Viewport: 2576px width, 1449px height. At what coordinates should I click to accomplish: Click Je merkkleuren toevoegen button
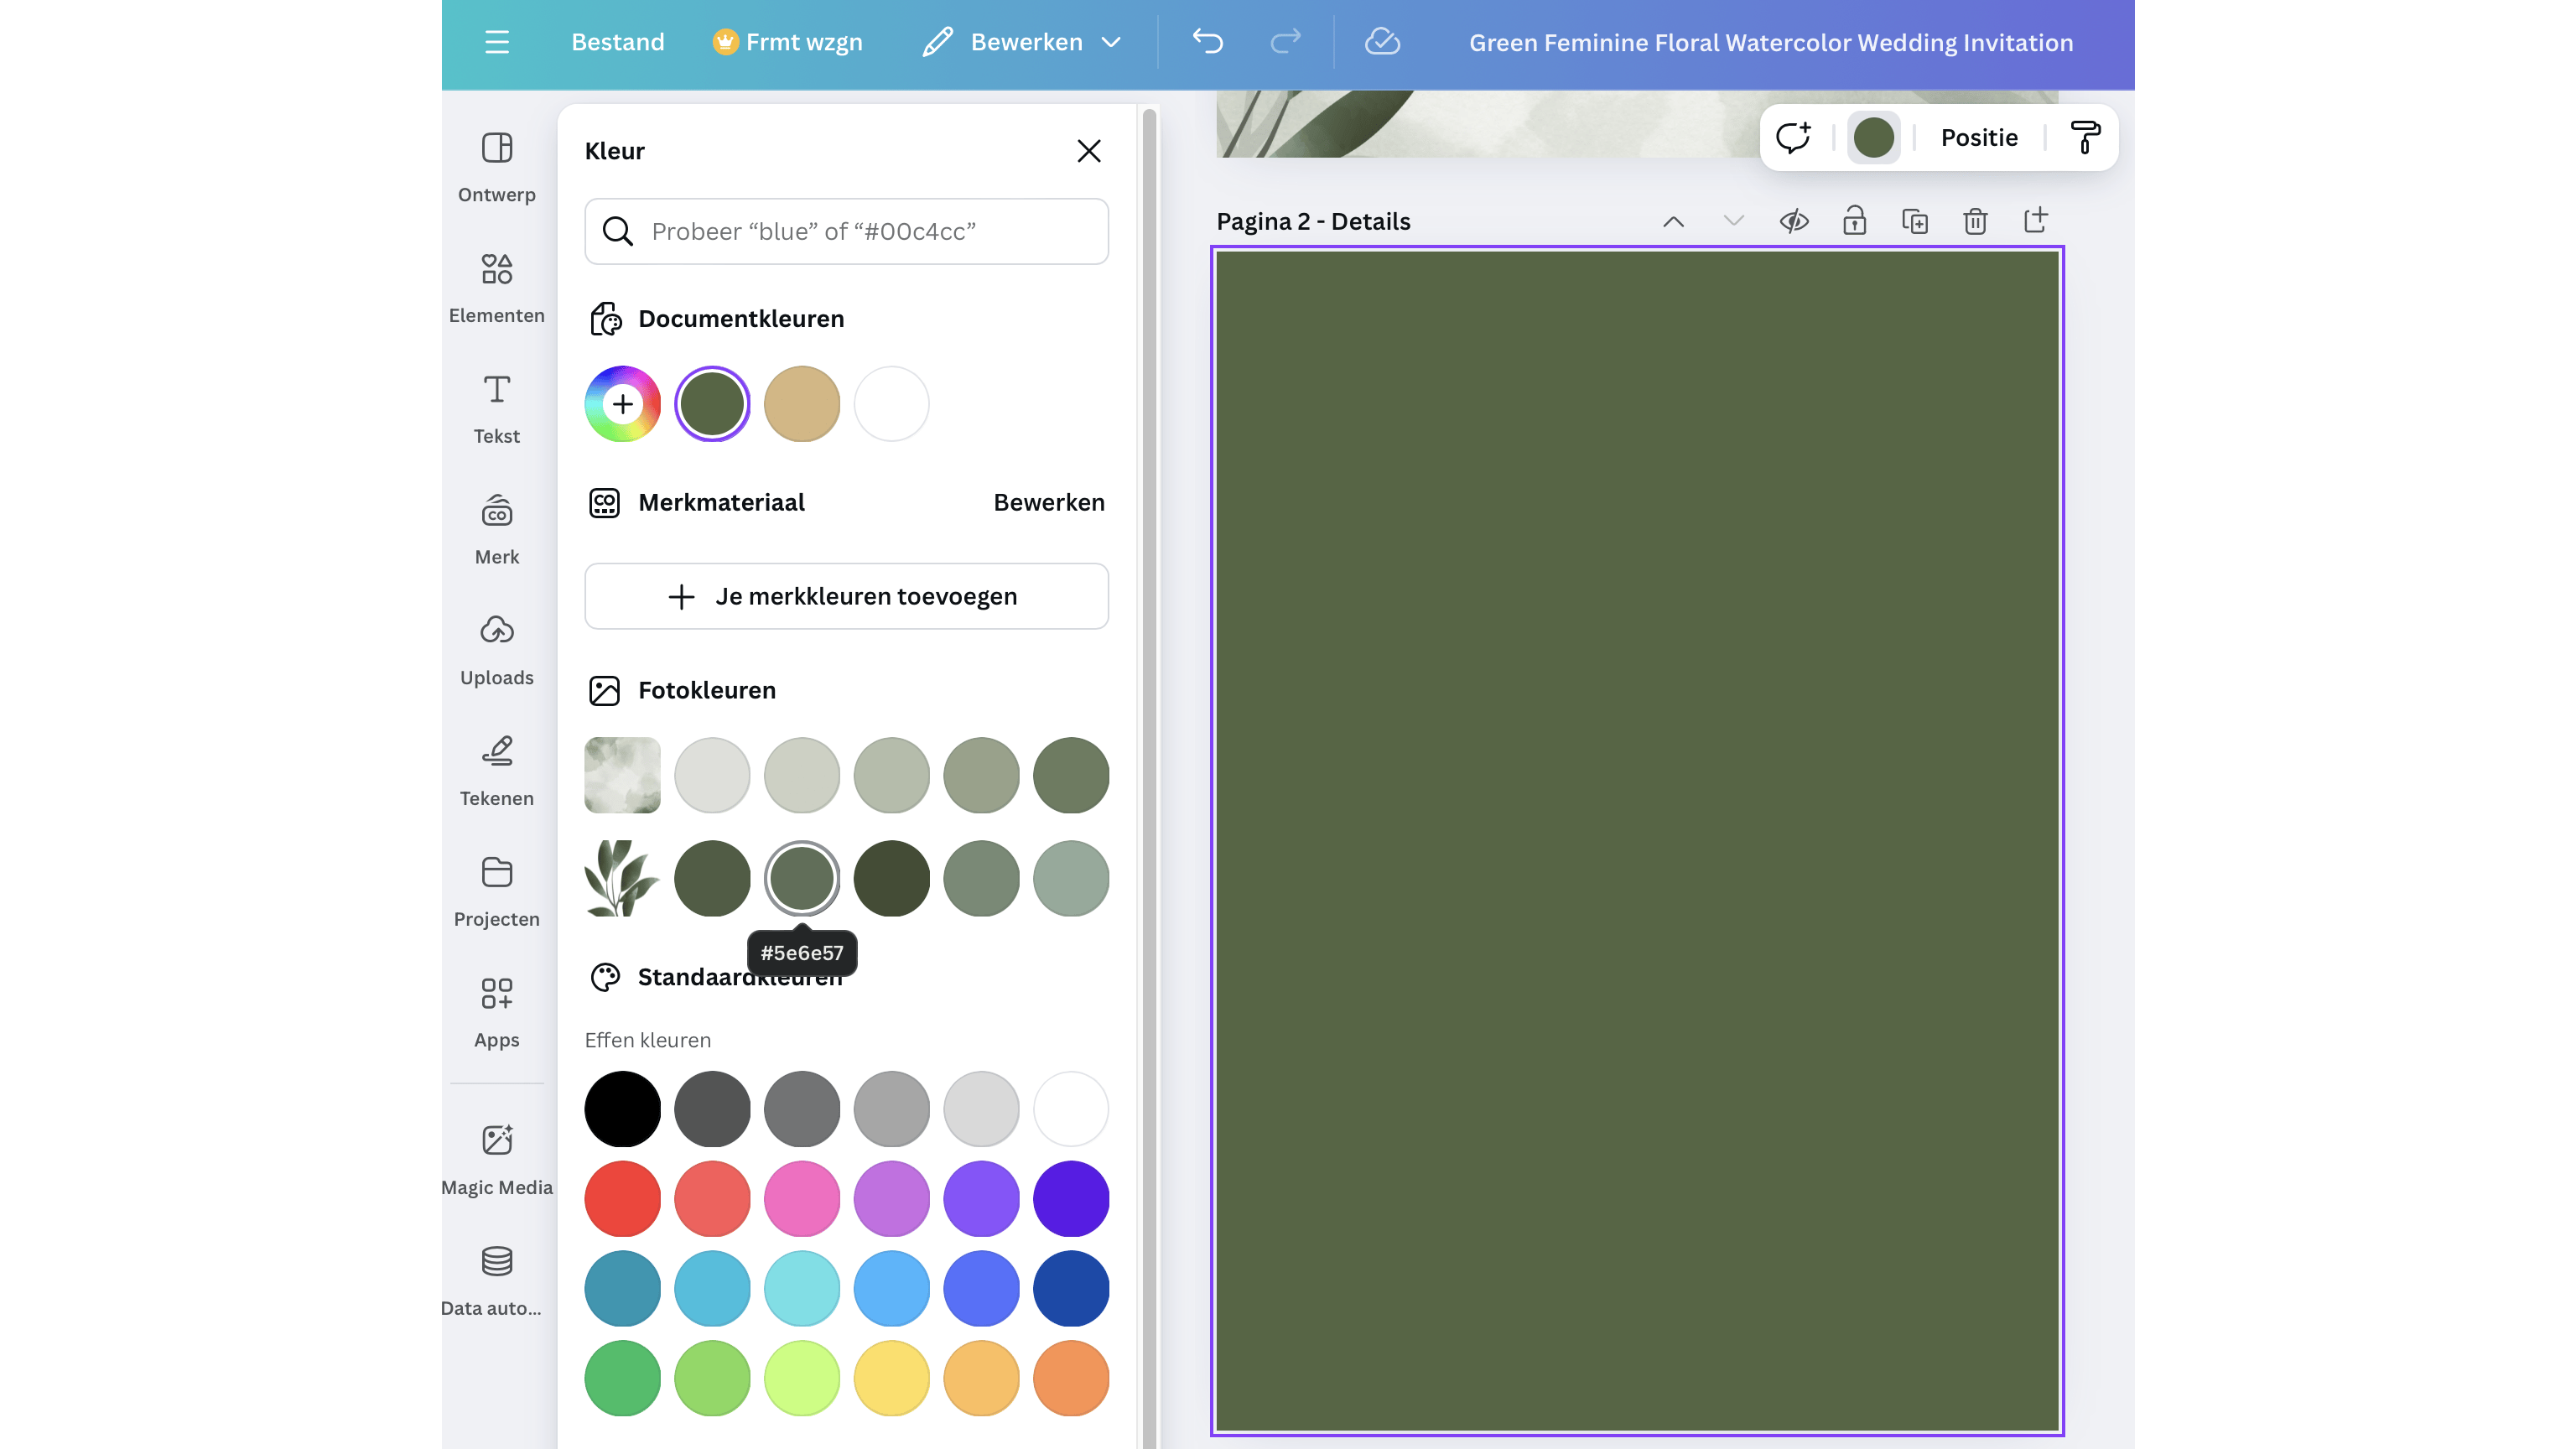tap(846, 596)
